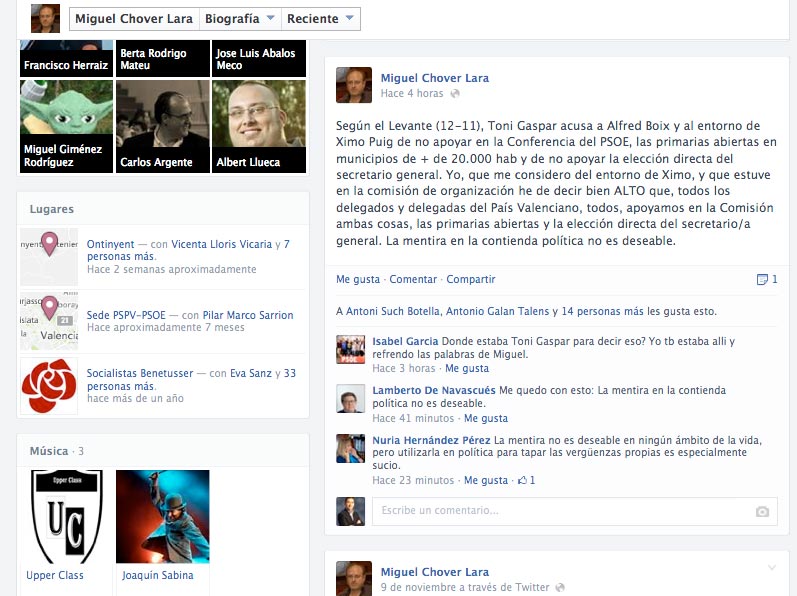Open Pilar Marco Sarrion profile link
This screenshot has height=596, width=797.
click(248, 315)
